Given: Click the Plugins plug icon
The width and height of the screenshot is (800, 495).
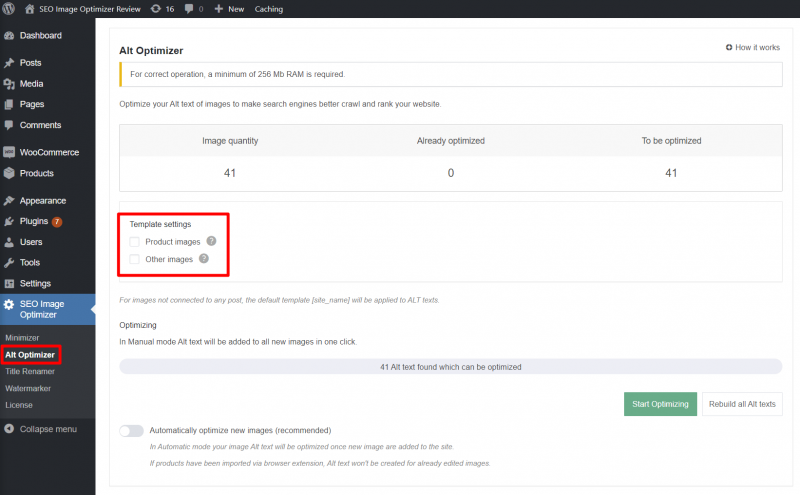Looking at the screenshot, I should click(9, 221).
